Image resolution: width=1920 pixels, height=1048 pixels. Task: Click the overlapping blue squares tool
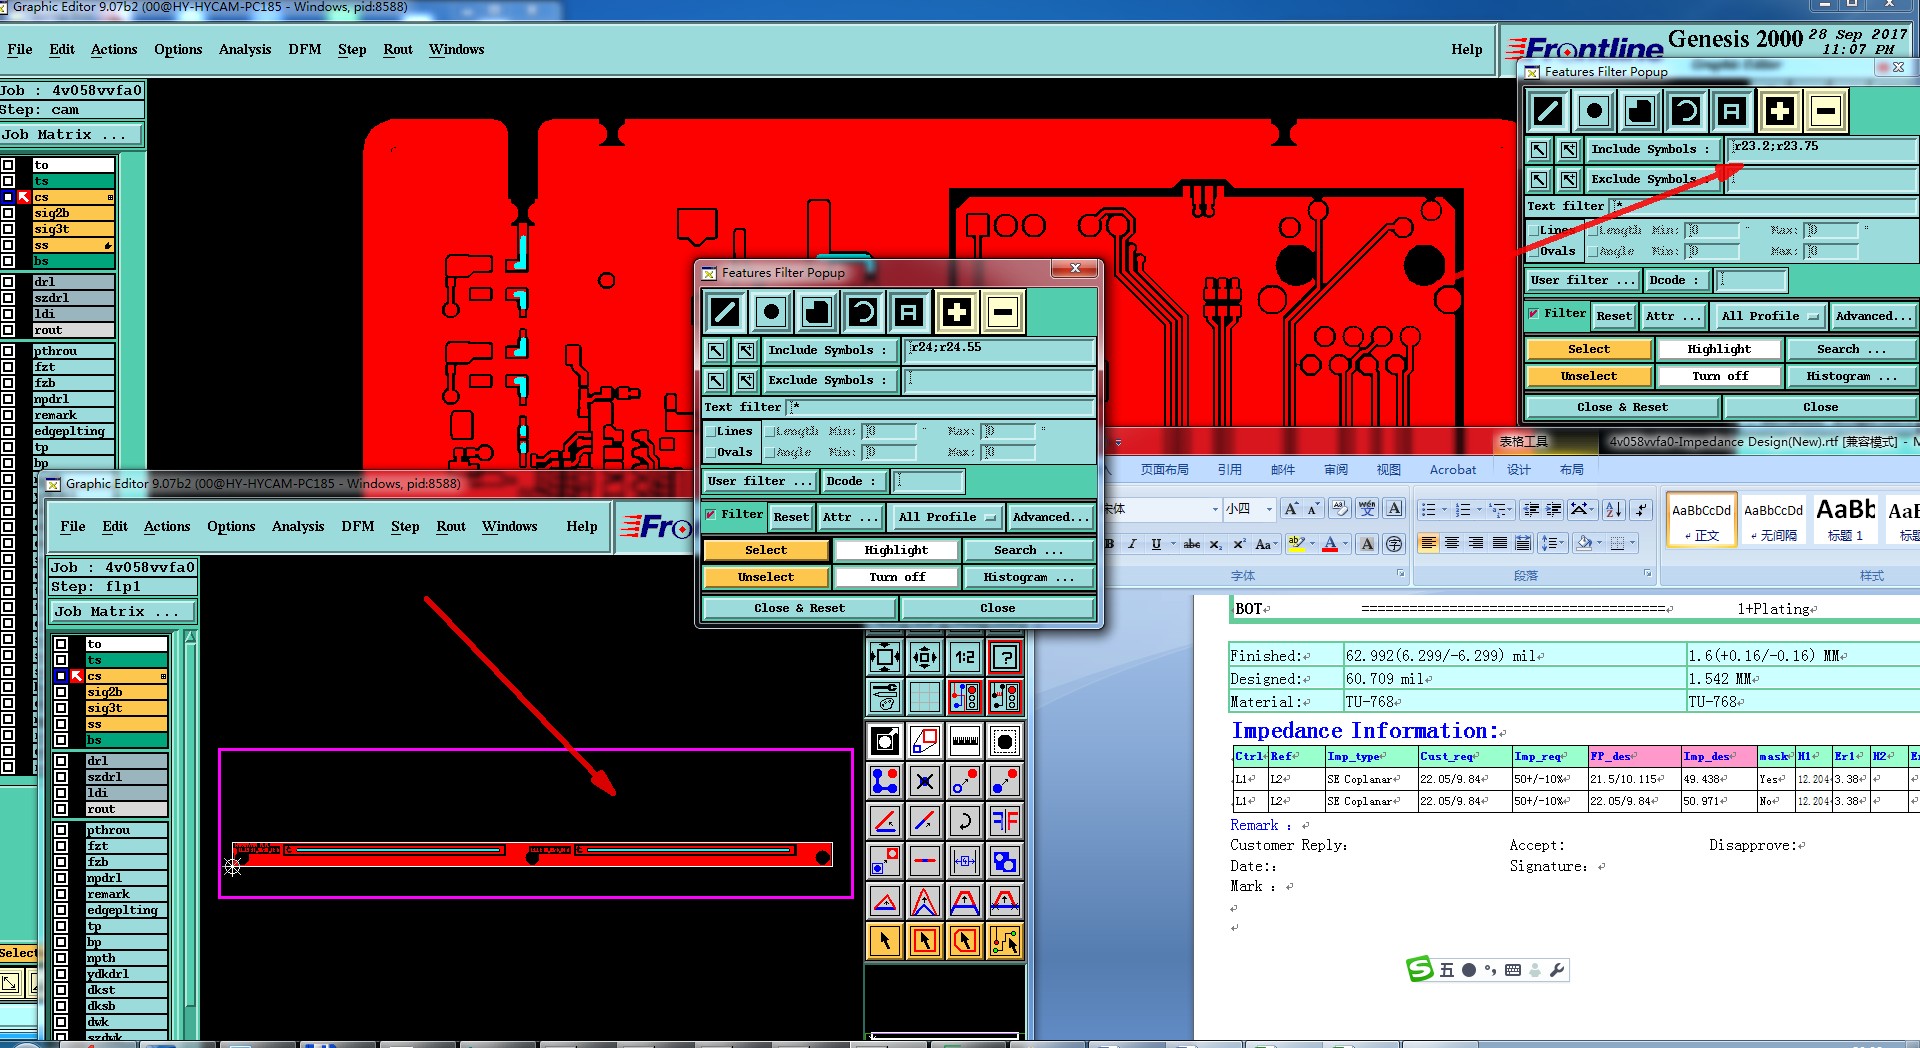[x=1005, y=861]
